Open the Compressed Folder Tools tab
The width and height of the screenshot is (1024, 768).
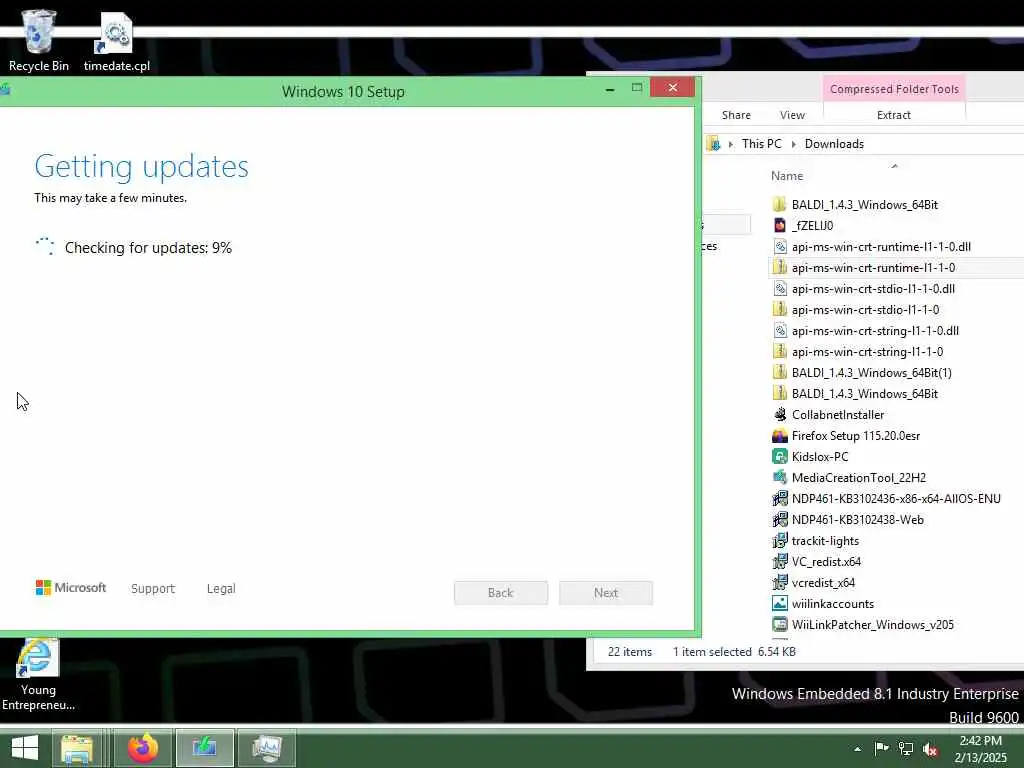(x=894, y=89)
